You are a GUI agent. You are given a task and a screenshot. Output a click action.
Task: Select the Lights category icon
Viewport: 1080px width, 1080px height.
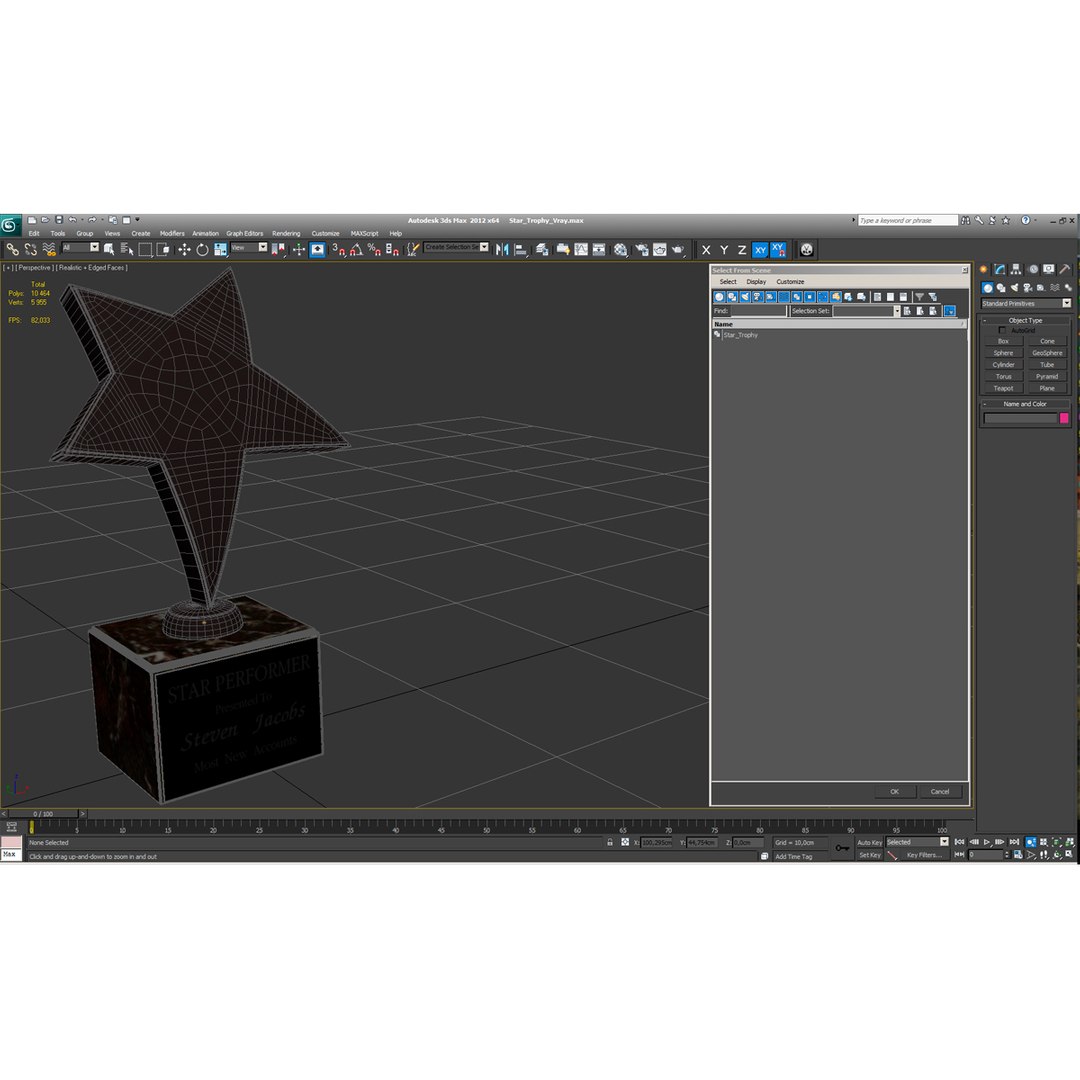coord(1014,288)
